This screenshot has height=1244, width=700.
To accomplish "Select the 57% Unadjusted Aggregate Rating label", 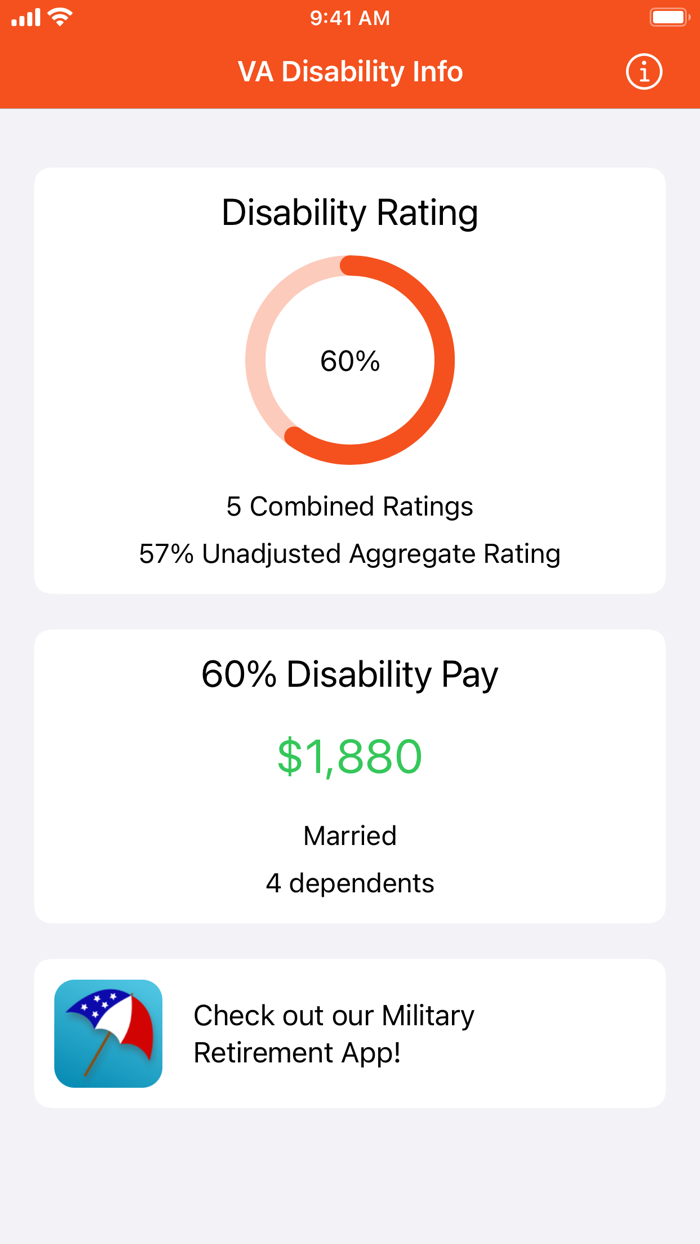I will 350,553.
